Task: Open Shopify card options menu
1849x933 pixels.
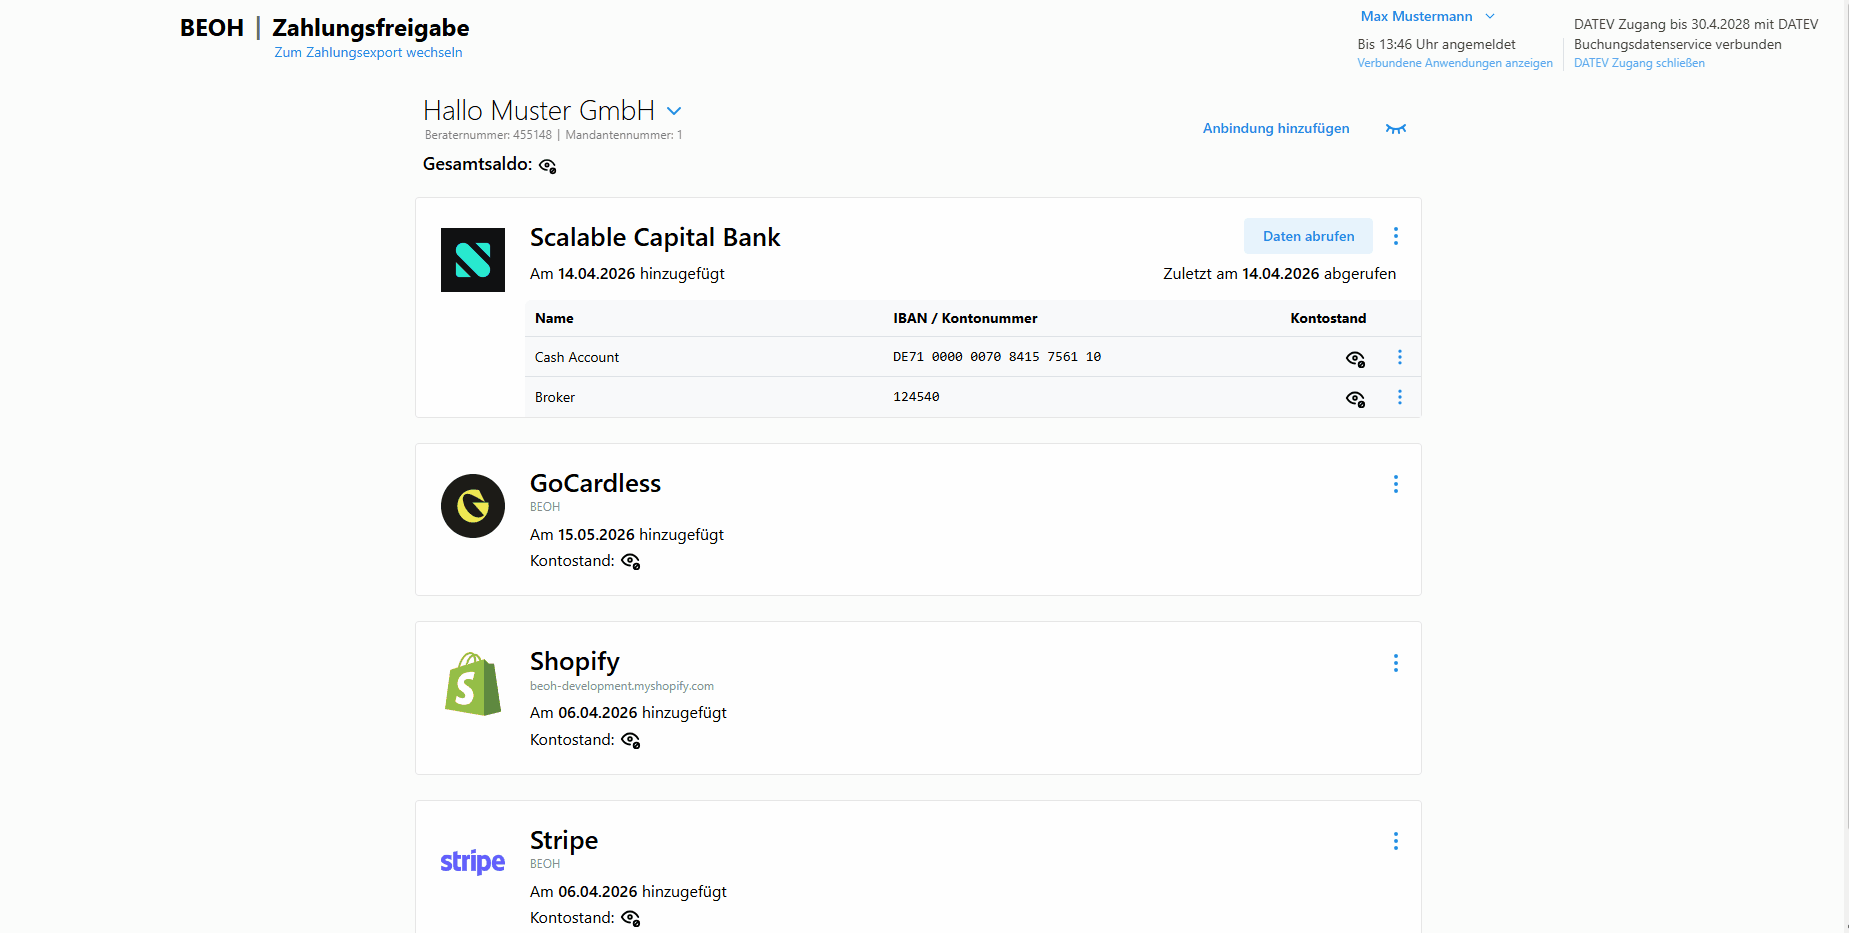Action: [x=1396, y=663]
